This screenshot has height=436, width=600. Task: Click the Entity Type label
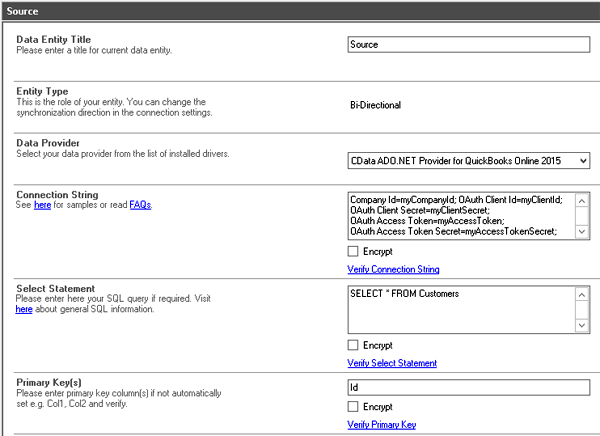pos(42,91)
